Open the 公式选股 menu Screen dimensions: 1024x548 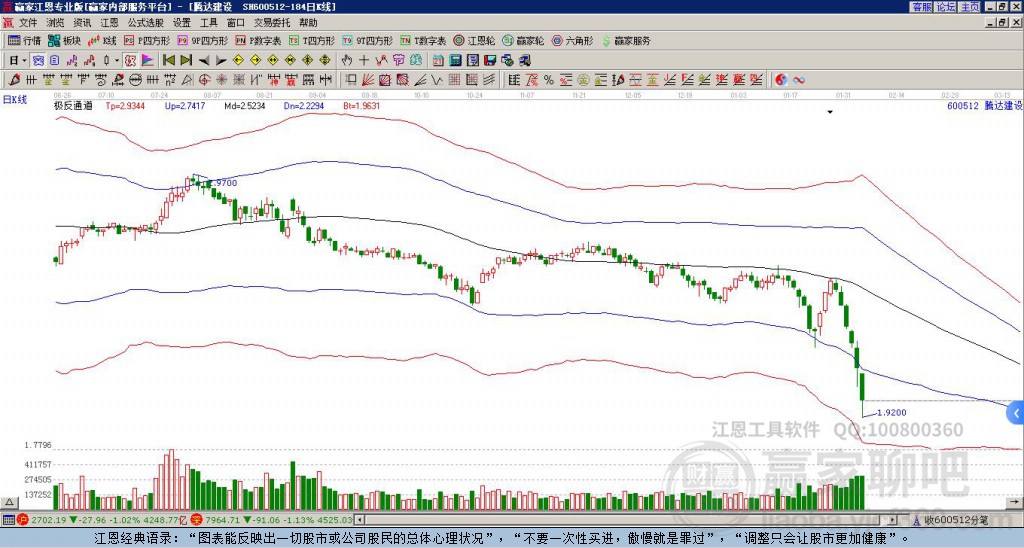pyautogui.click(x=146, y=23)
